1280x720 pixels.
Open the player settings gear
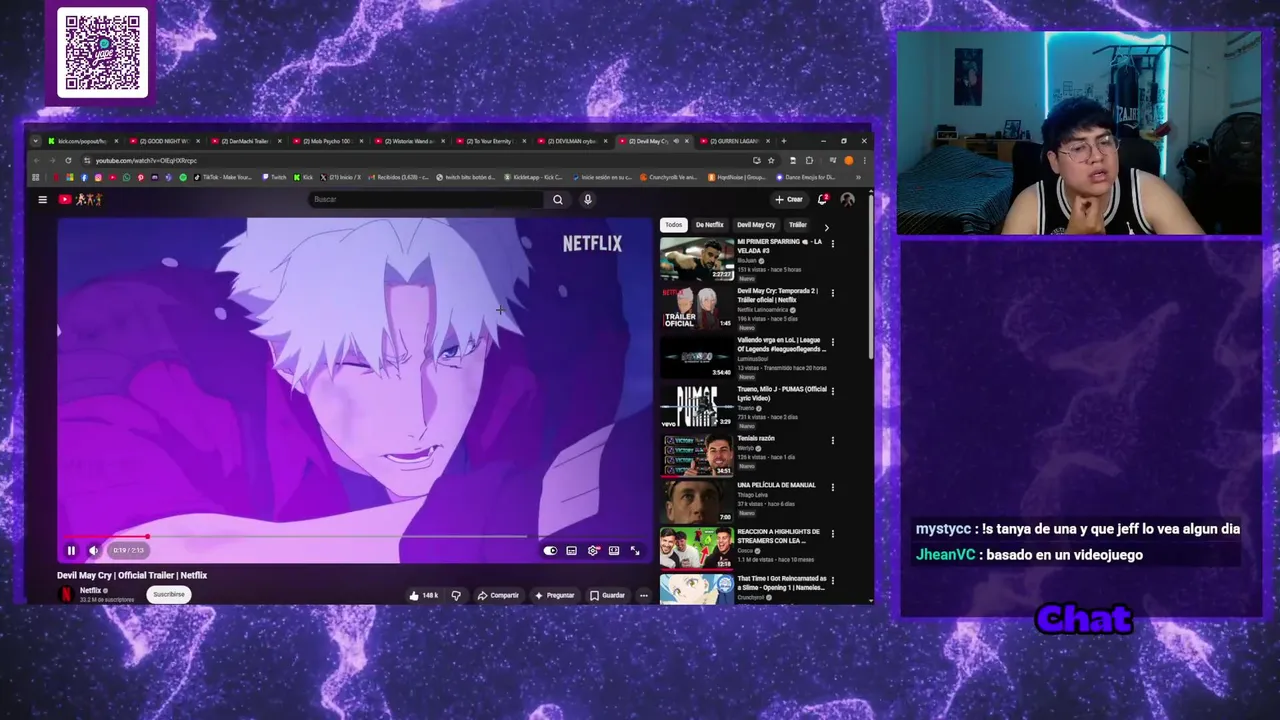pyautogui.click(x=593, y=550)
